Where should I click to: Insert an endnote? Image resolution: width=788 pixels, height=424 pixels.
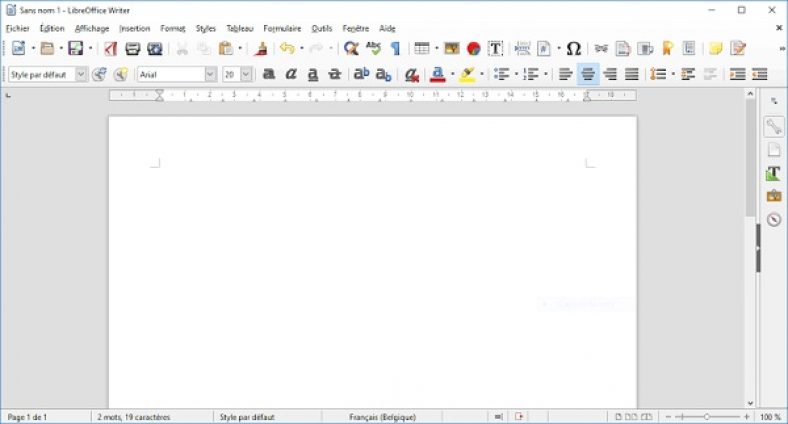pyautogui.click(x=645, y=48)
